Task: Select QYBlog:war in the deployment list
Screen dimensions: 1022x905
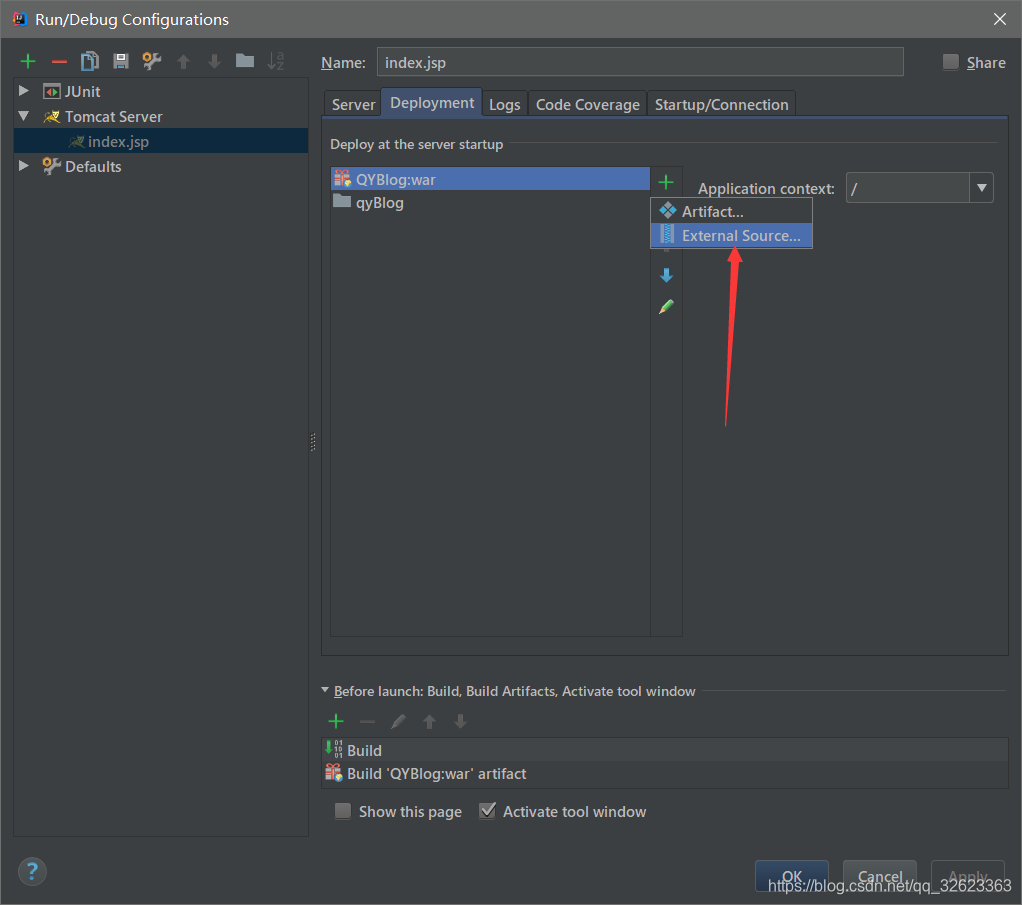Action: (x=490, y=179)
